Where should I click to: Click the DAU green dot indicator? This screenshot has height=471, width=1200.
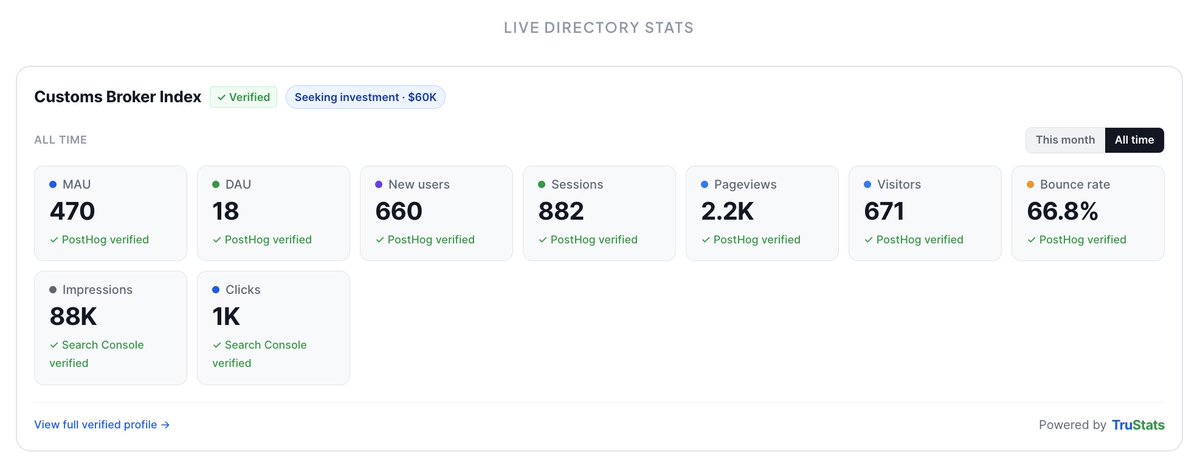(216, 185)
